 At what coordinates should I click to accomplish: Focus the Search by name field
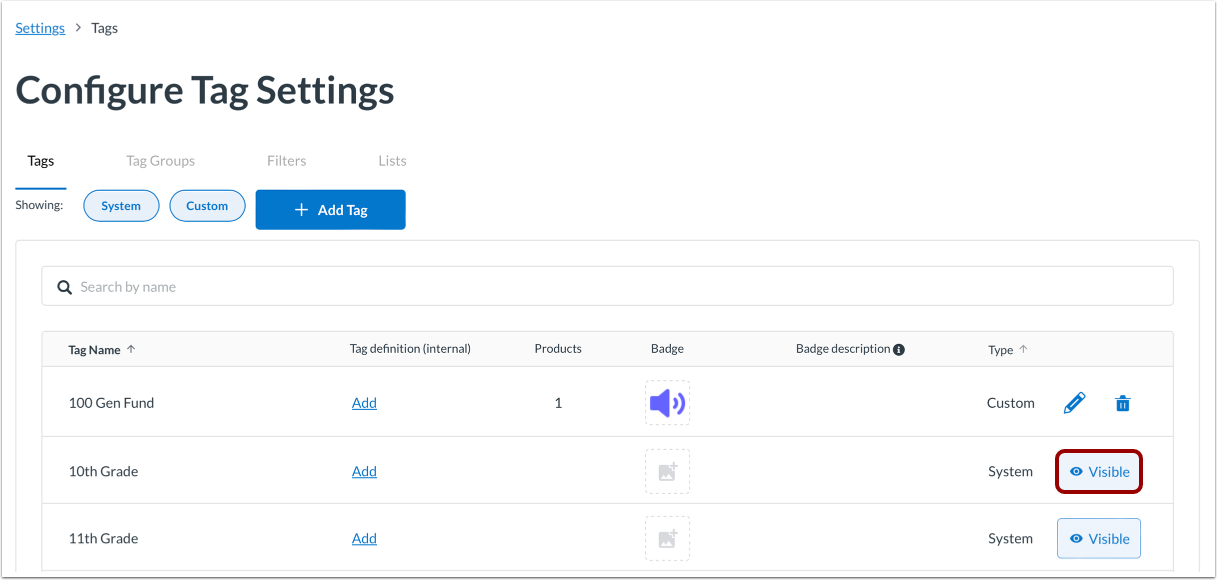pyautogui.click(x=607, y=287)
